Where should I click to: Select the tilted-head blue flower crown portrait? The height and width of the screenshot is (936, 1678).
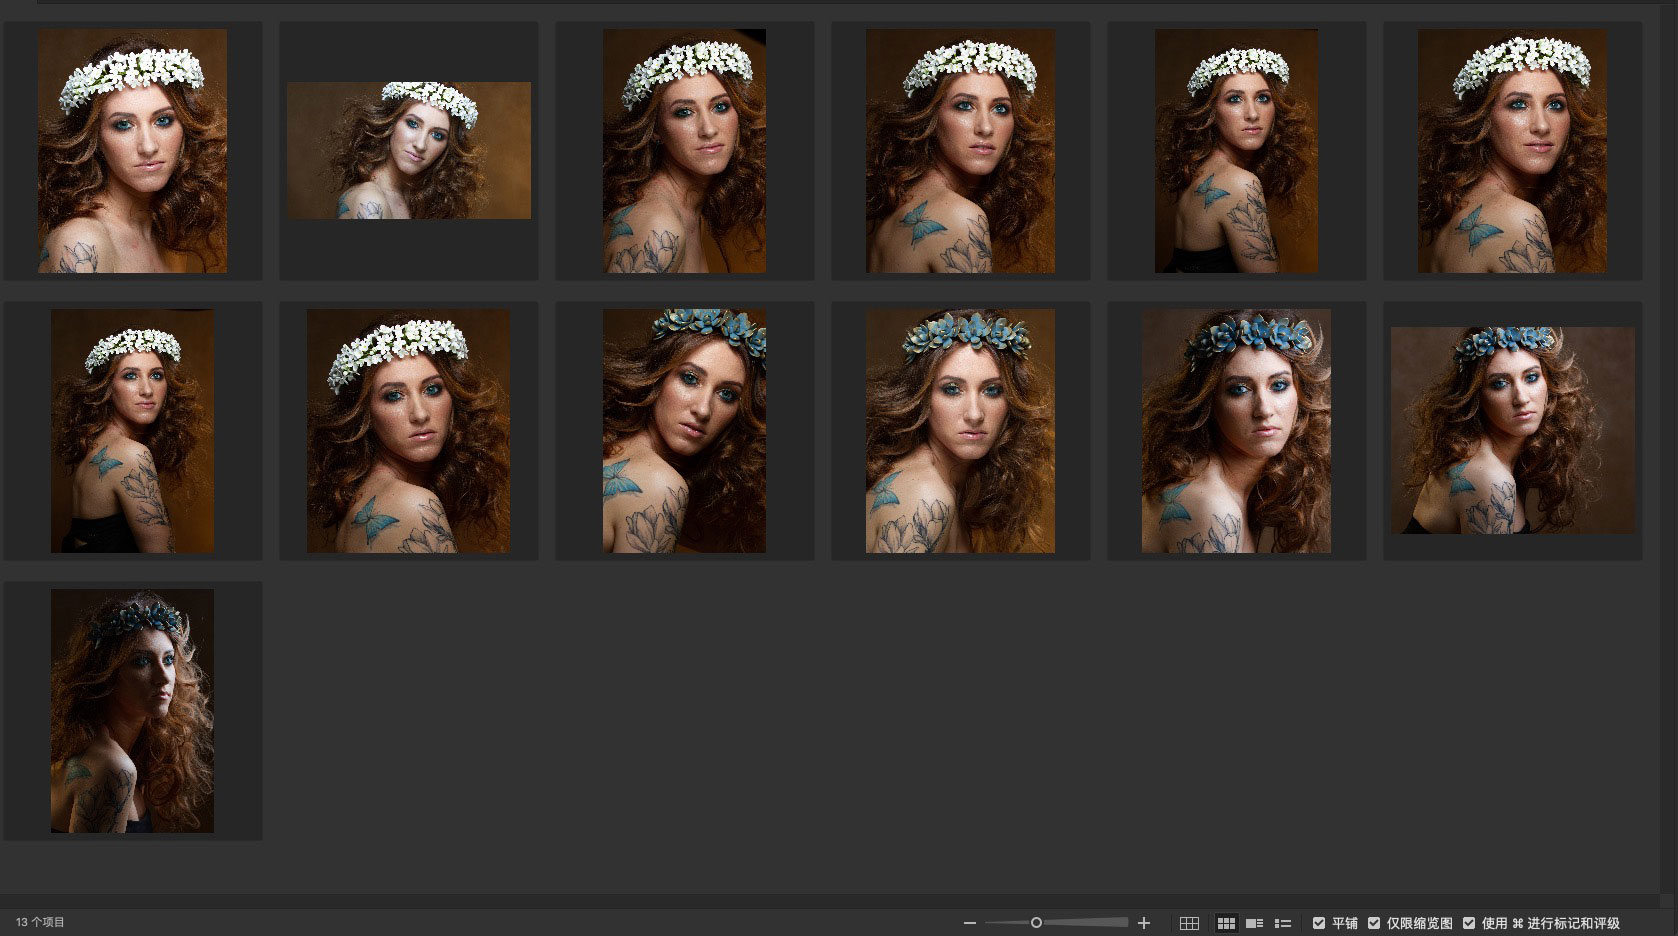(x=684, y=431)
